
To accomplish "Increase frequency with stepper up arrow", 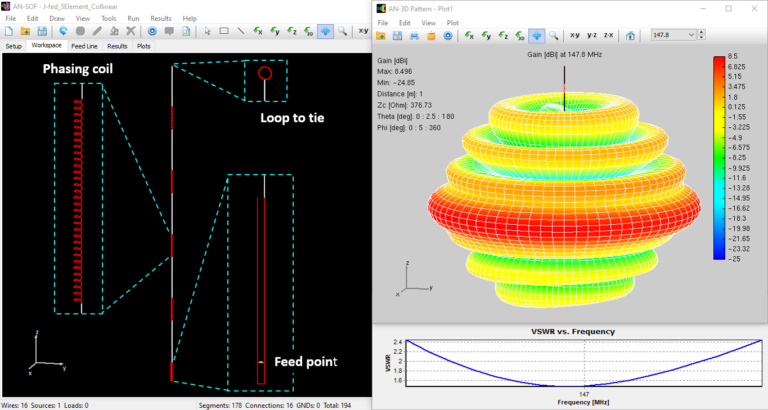I will (x=701, y=33).
